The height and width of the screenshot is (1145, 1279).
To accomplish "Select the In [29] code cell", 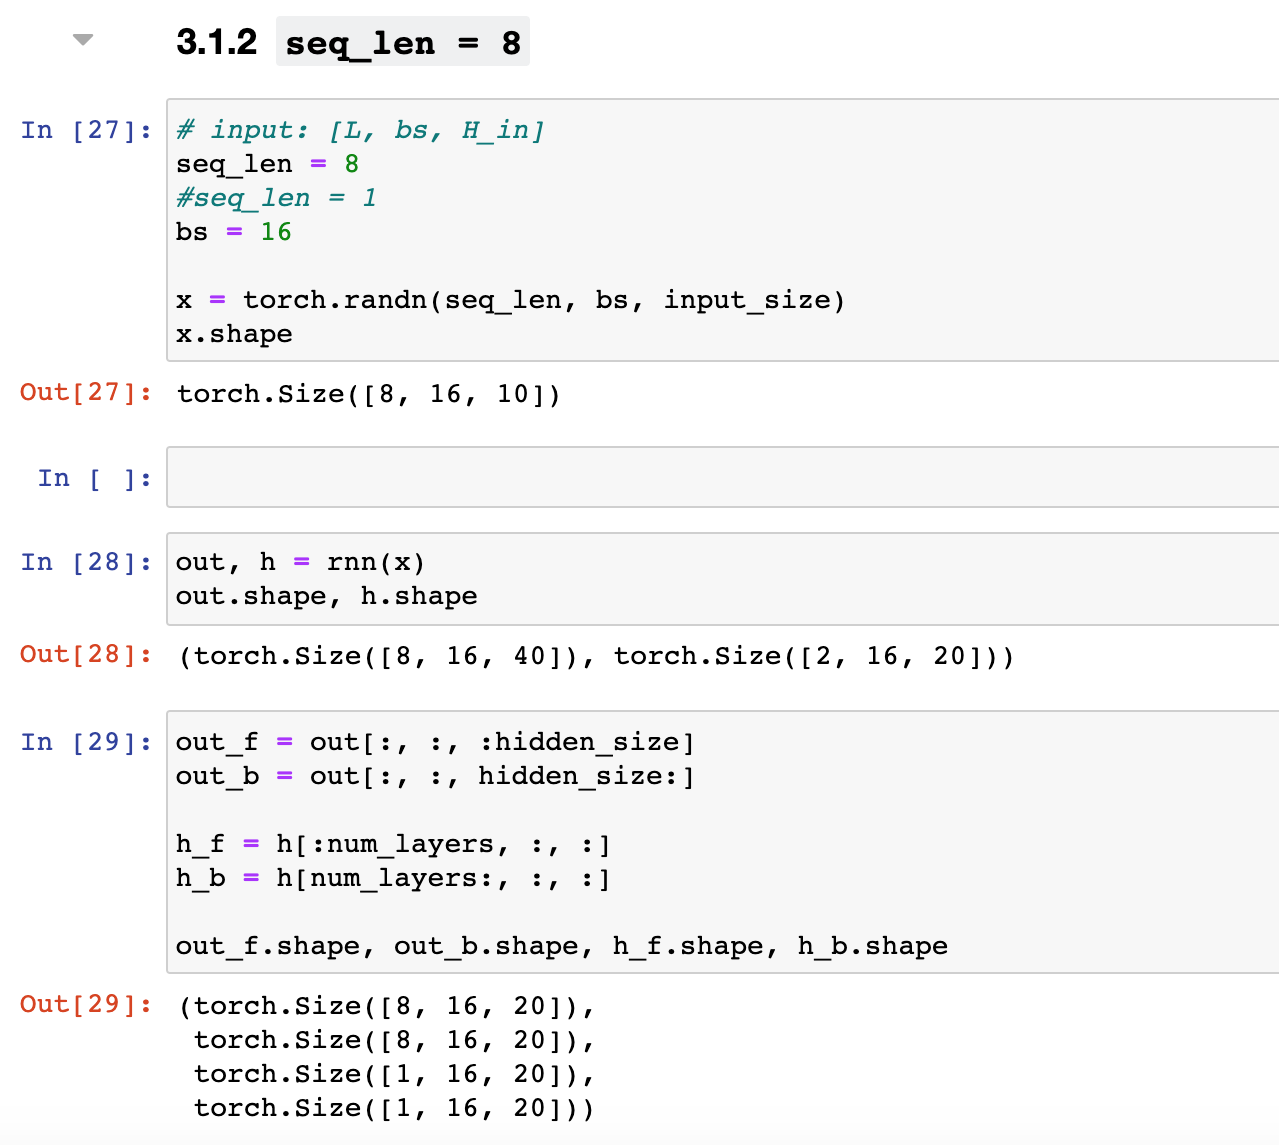I will pos(722,842).
